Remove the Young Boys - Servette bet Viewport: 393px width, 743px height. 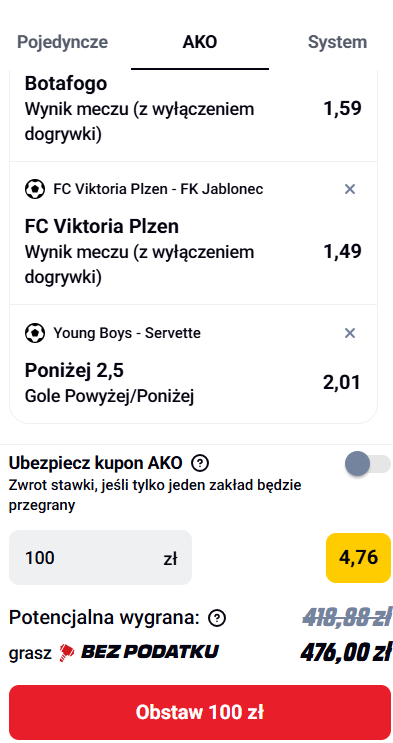[349, 333]
